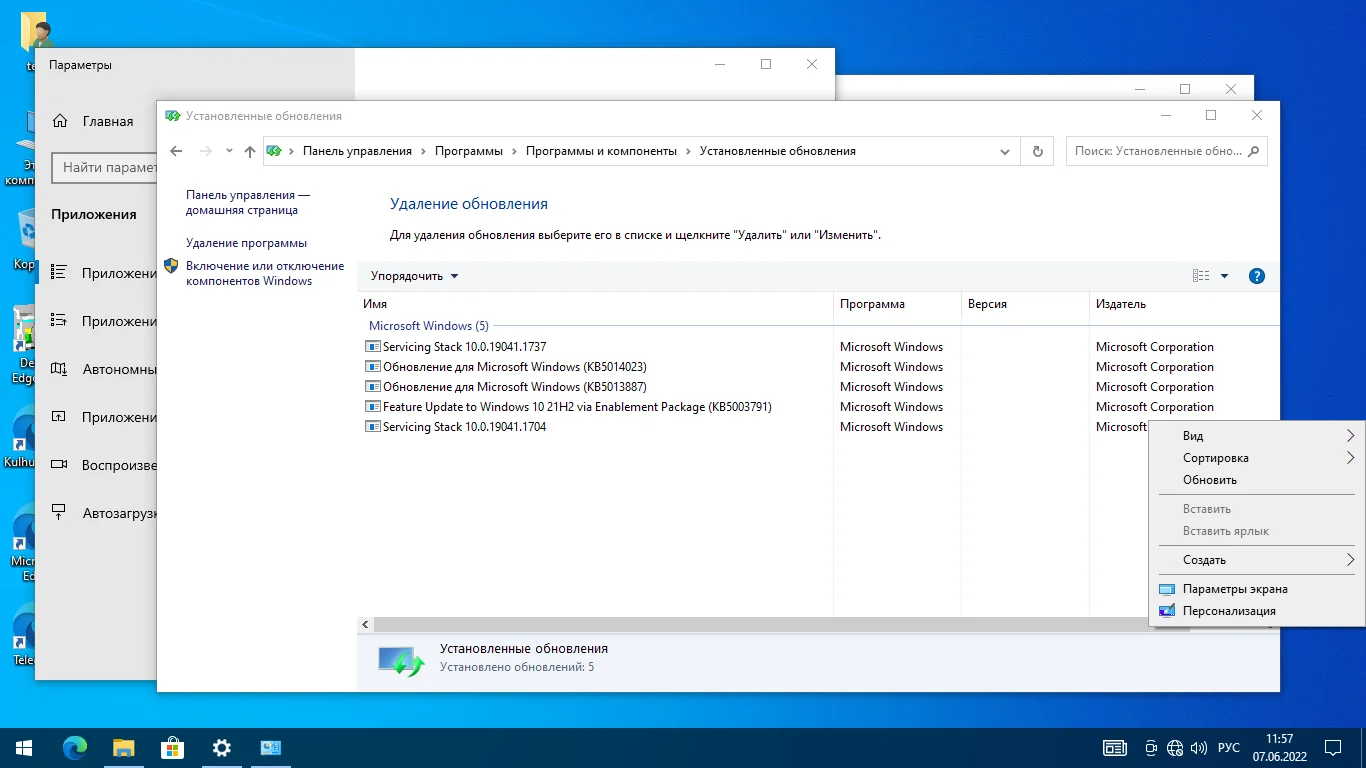Open Microsoft Edge from the taskbar

[x=75, y=747]
